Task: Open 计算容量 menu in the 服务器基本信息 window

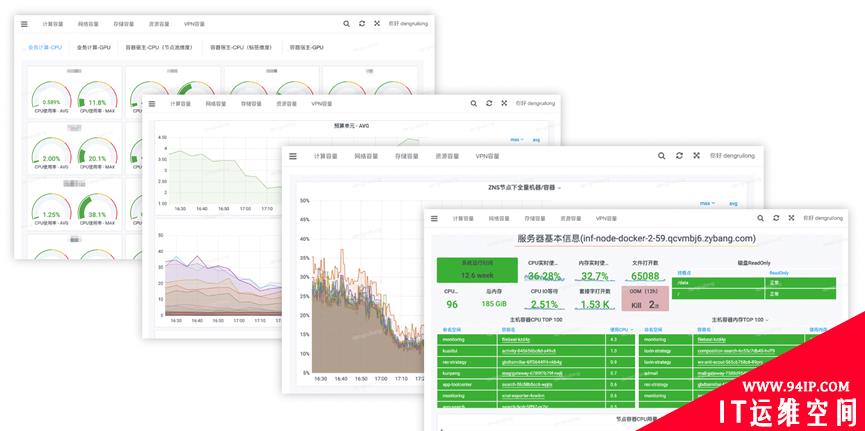Action: pyautogui.click(x=463, y=219)
